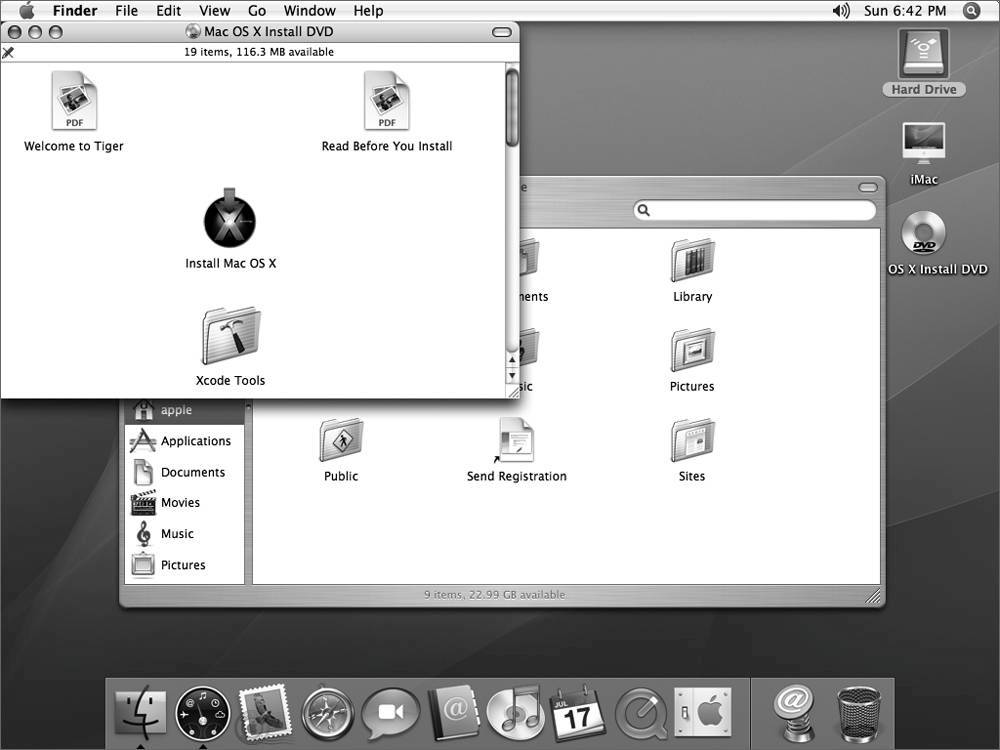This screenshot has height=750, width=1000.
Task: Select the Public folder
Action: tap(341, 439)
